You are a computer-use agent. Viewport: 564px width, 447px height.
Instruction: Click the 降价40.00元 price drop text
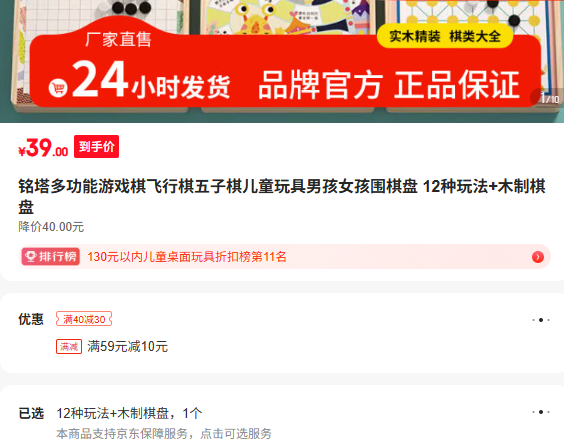(x=51, y=227)
